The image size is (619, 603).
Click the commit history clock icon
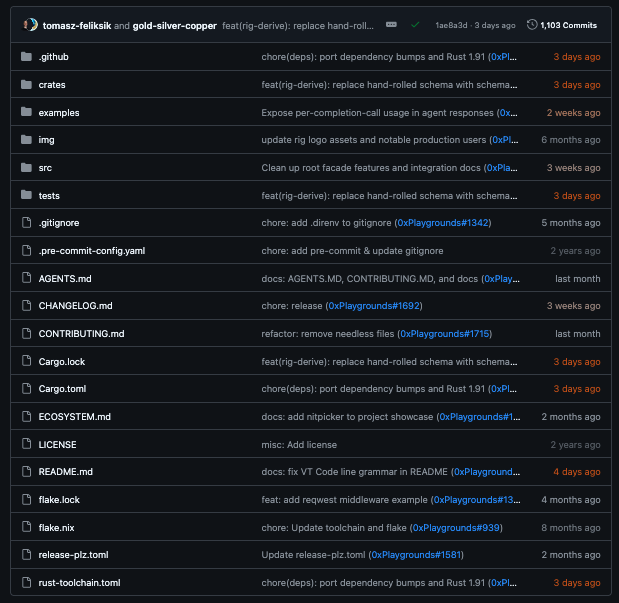(532, 25)
